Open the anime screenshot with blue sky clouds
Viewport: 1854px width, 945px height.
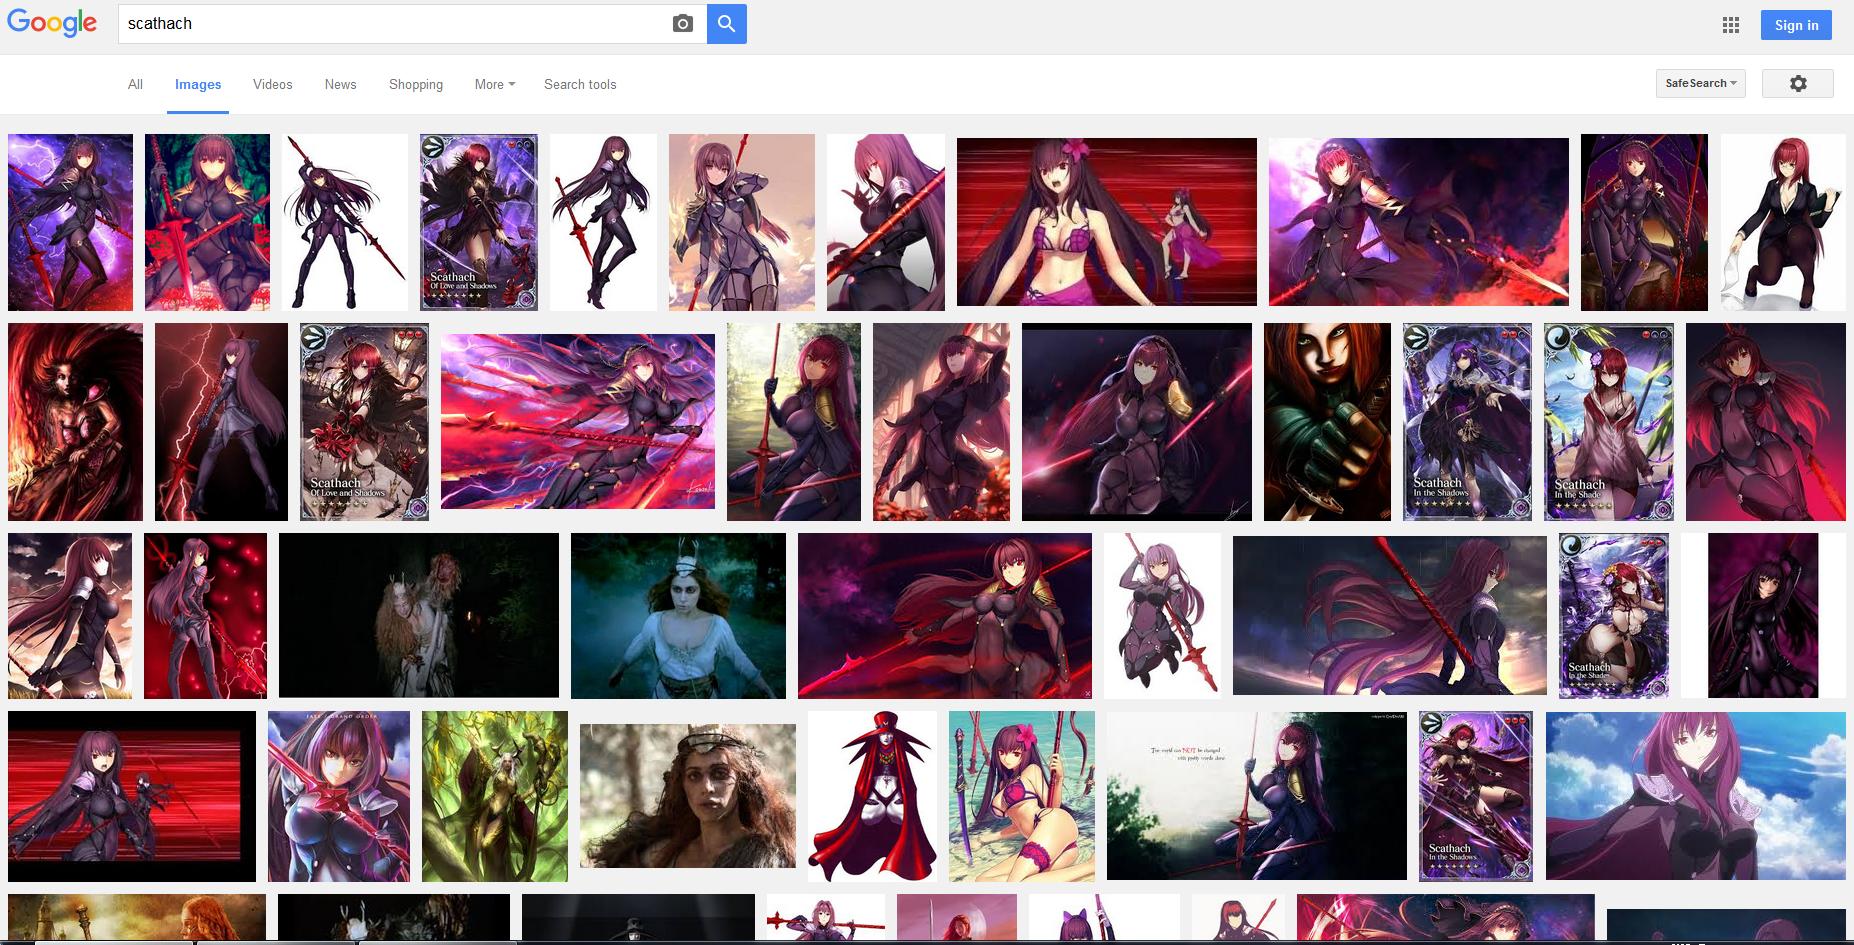coord(1696,796)
